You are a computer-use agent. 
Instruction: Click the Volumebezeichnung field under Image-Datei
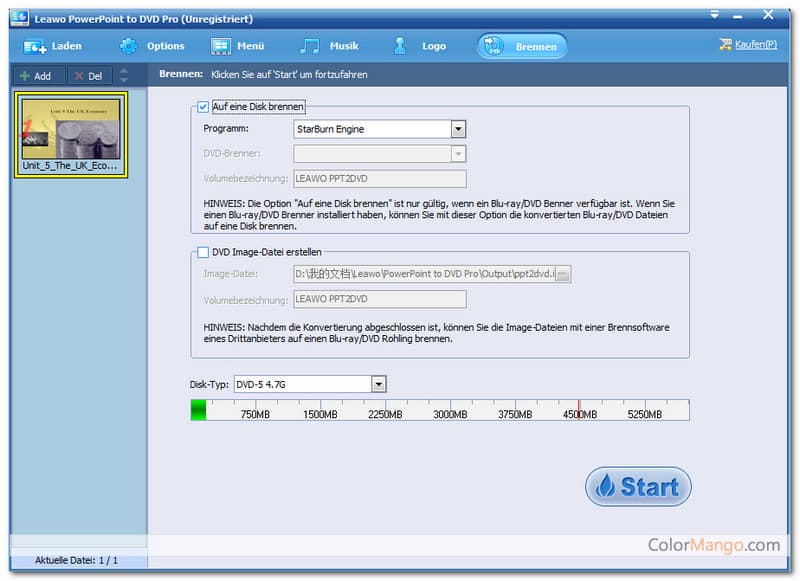(380, 299)
